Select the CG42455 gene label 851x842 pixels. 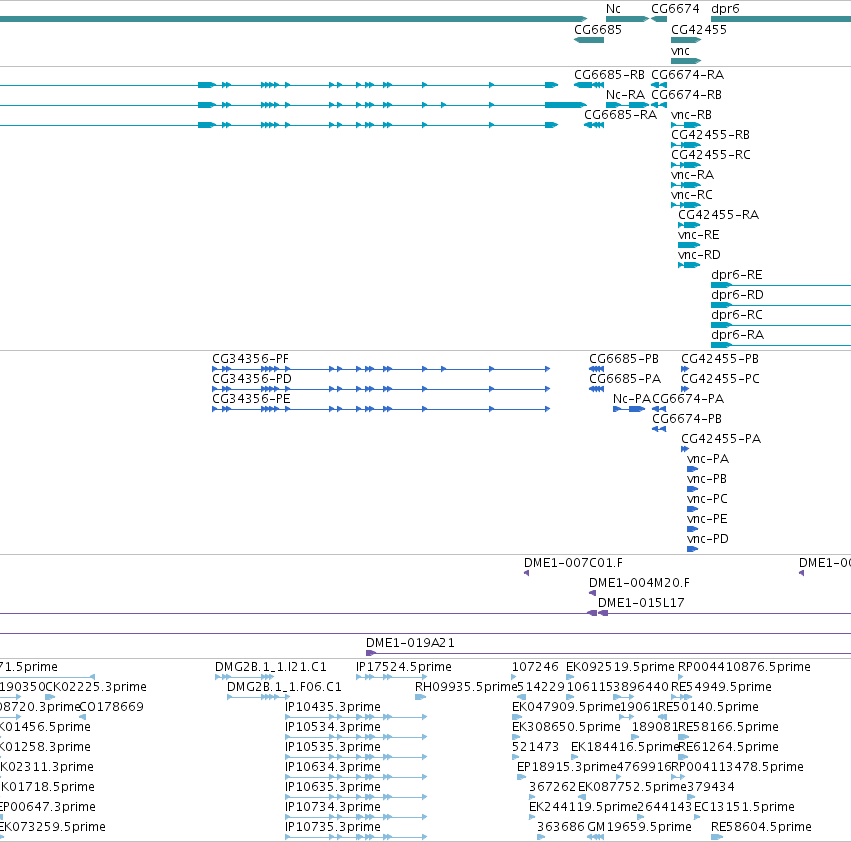698,30
